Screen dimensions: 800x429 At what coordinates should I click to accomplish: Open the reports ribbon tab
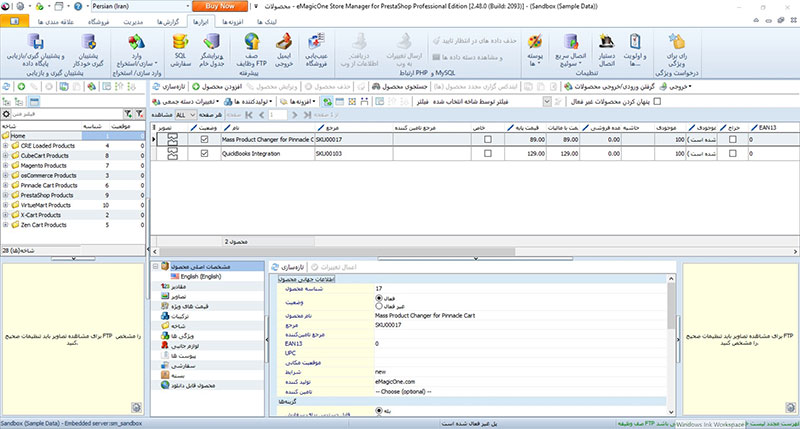[x=168, y=20]
